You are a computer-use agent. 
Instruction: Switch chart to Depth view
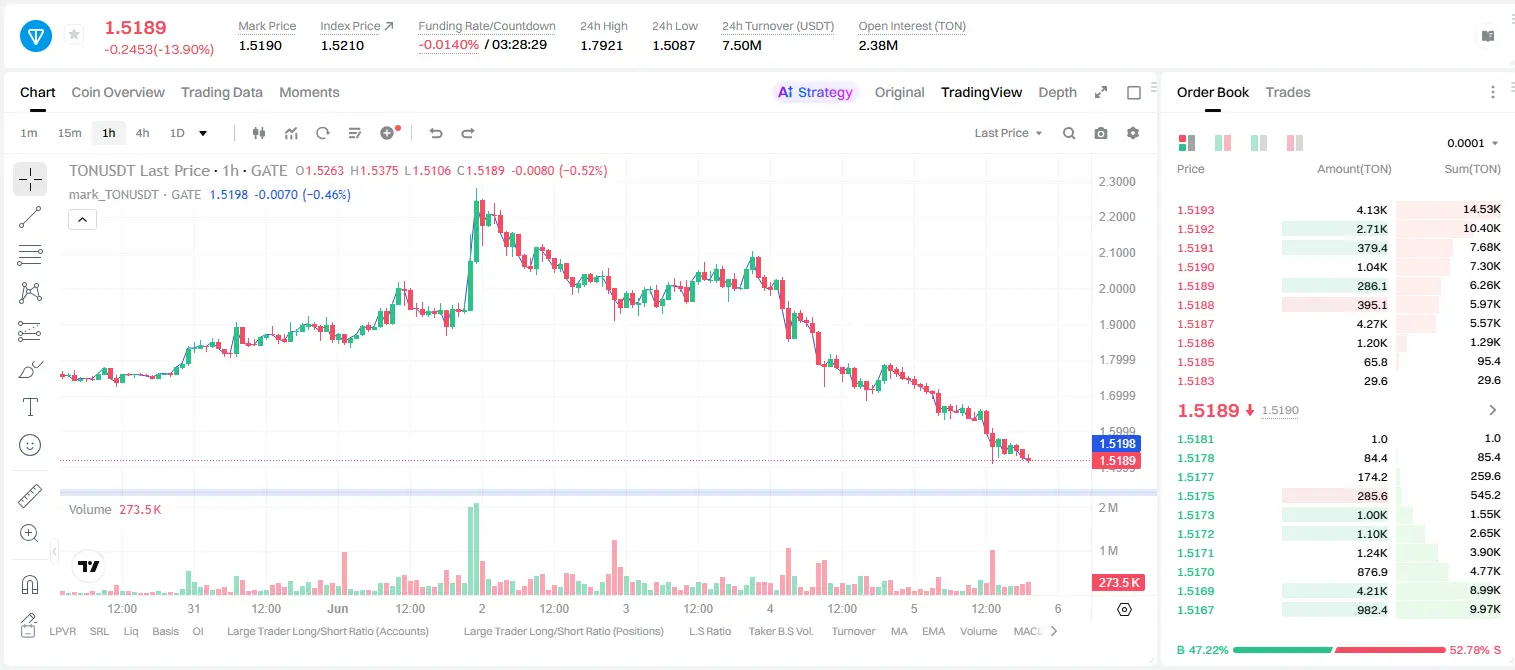click(1057, 92)
